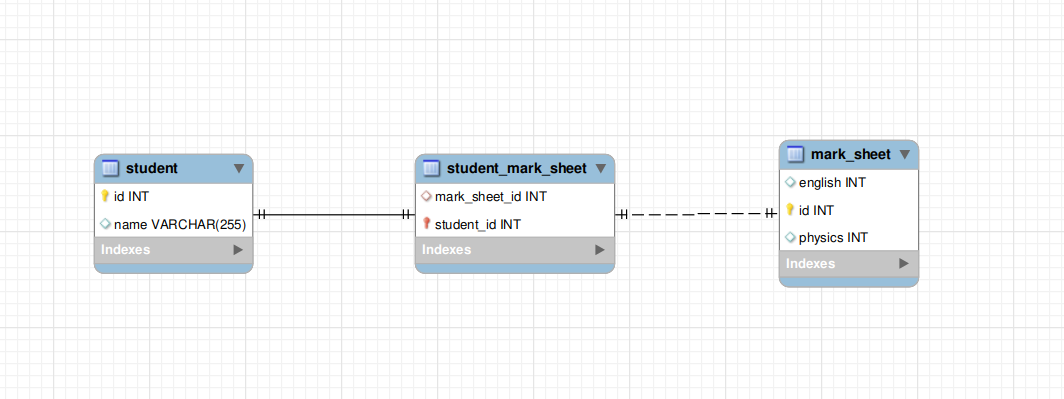
Task: Click the mark_sheet table icon
Action: click(x=795, y=155)
